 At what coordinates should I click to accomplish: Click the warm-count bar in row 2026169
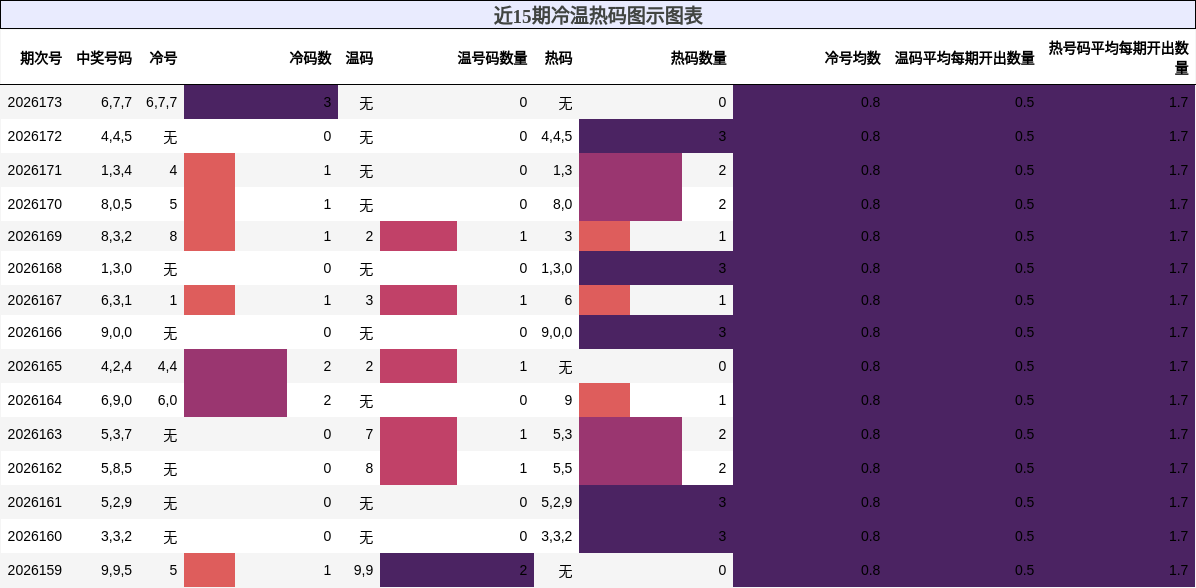pos(418,236)
